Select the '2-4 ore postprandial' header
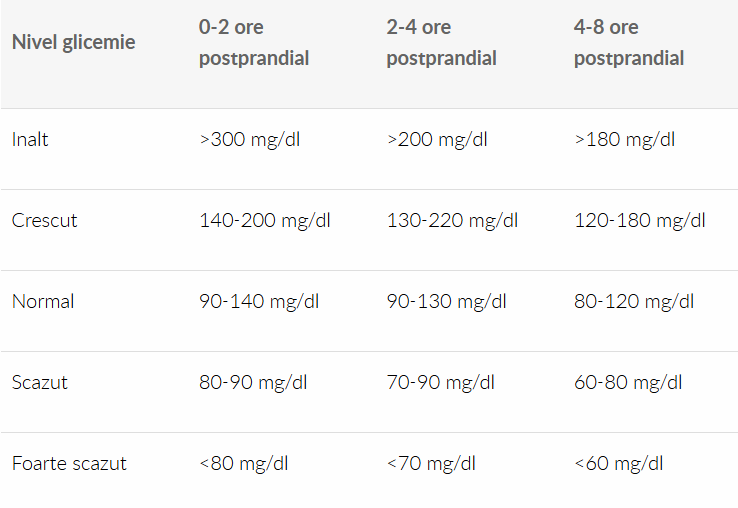This screenshot has height=508, width=738. coord(441,43)
